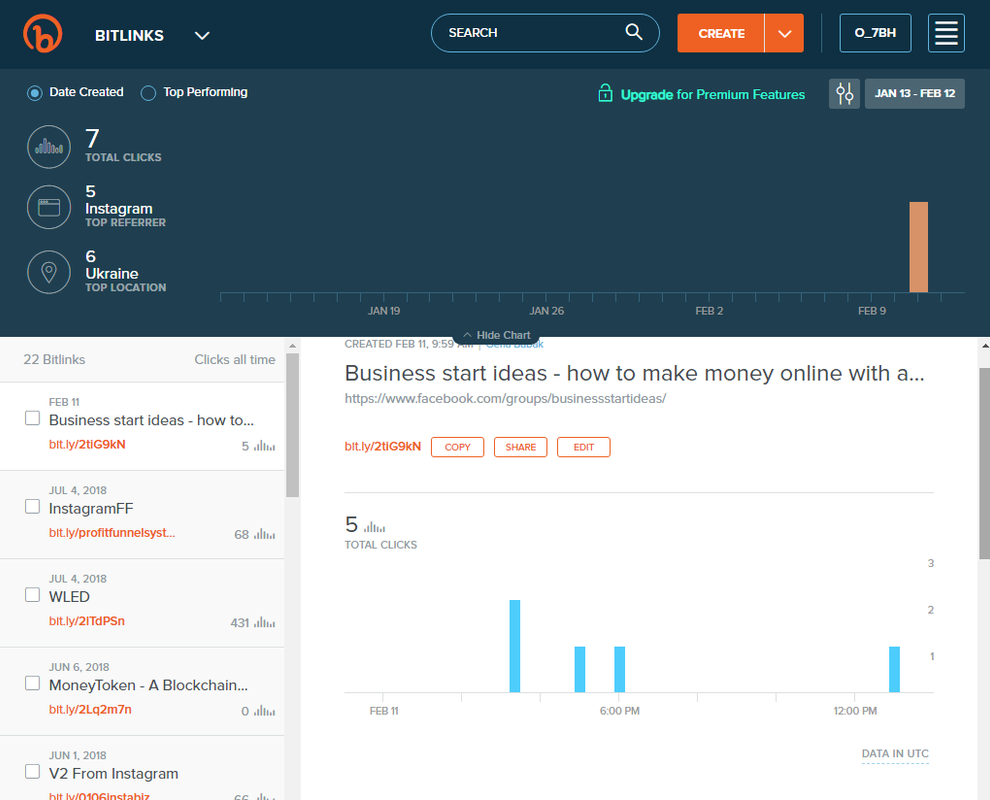The width and height of the screenshot is (990, 800).
Task: Open the filter sliders icon
Action: (x=844, y=93)
